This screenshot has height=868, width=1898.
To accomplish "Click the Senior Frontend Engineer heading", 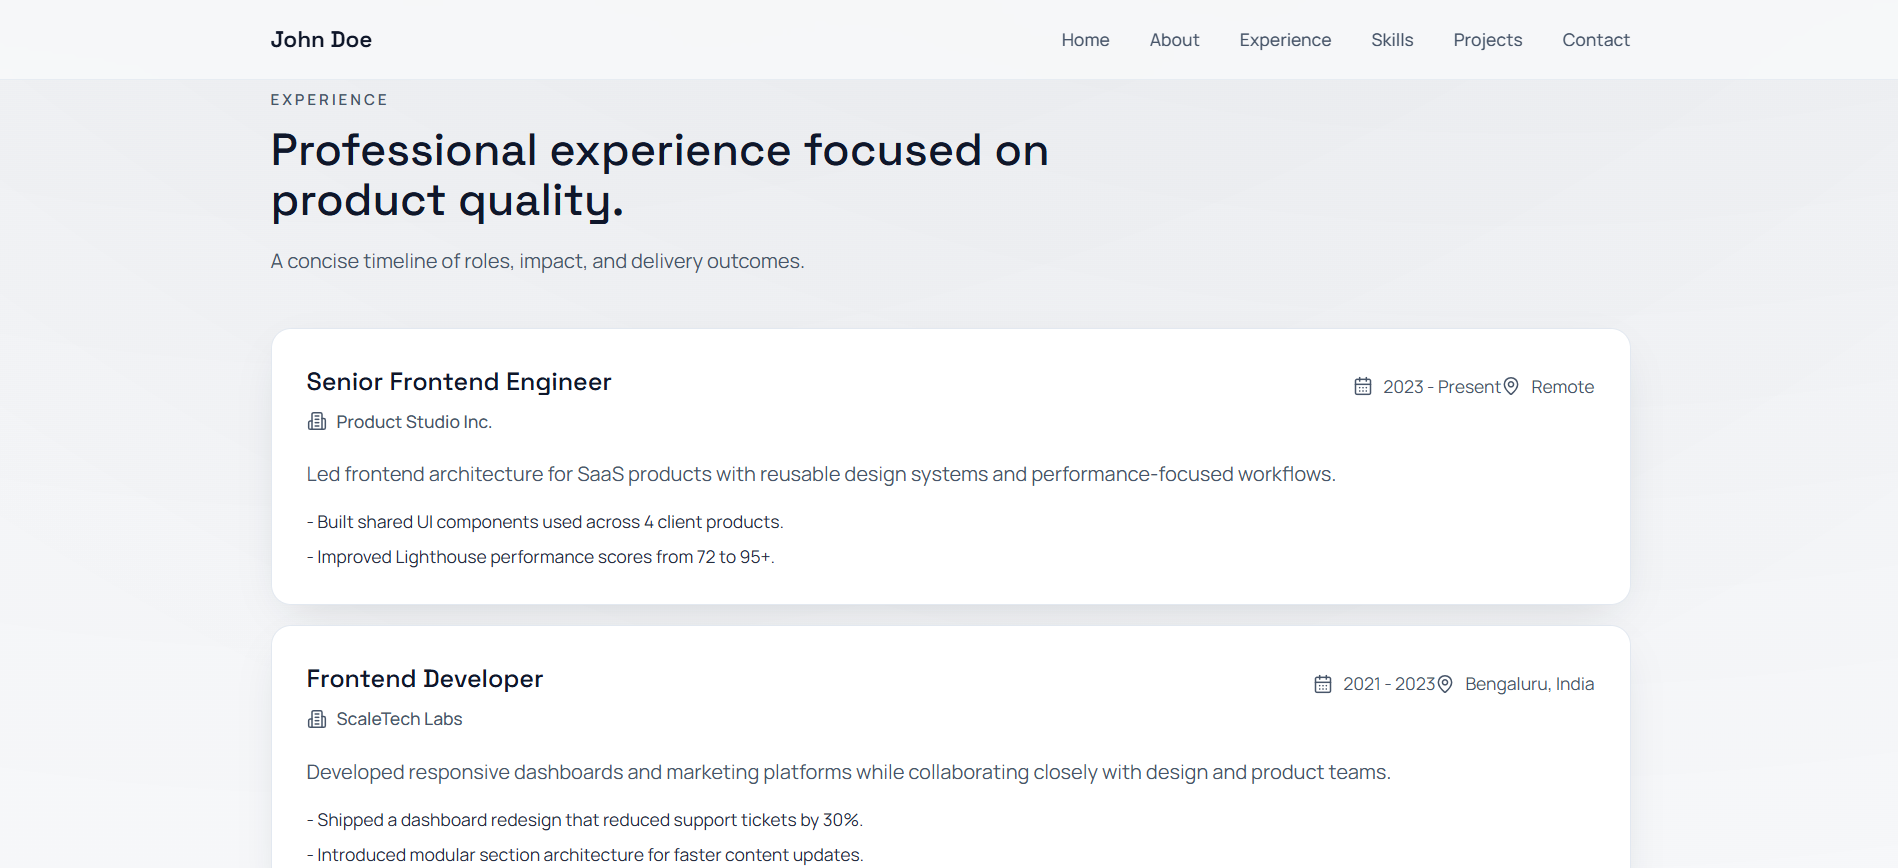I will click(x=458, y=381).
